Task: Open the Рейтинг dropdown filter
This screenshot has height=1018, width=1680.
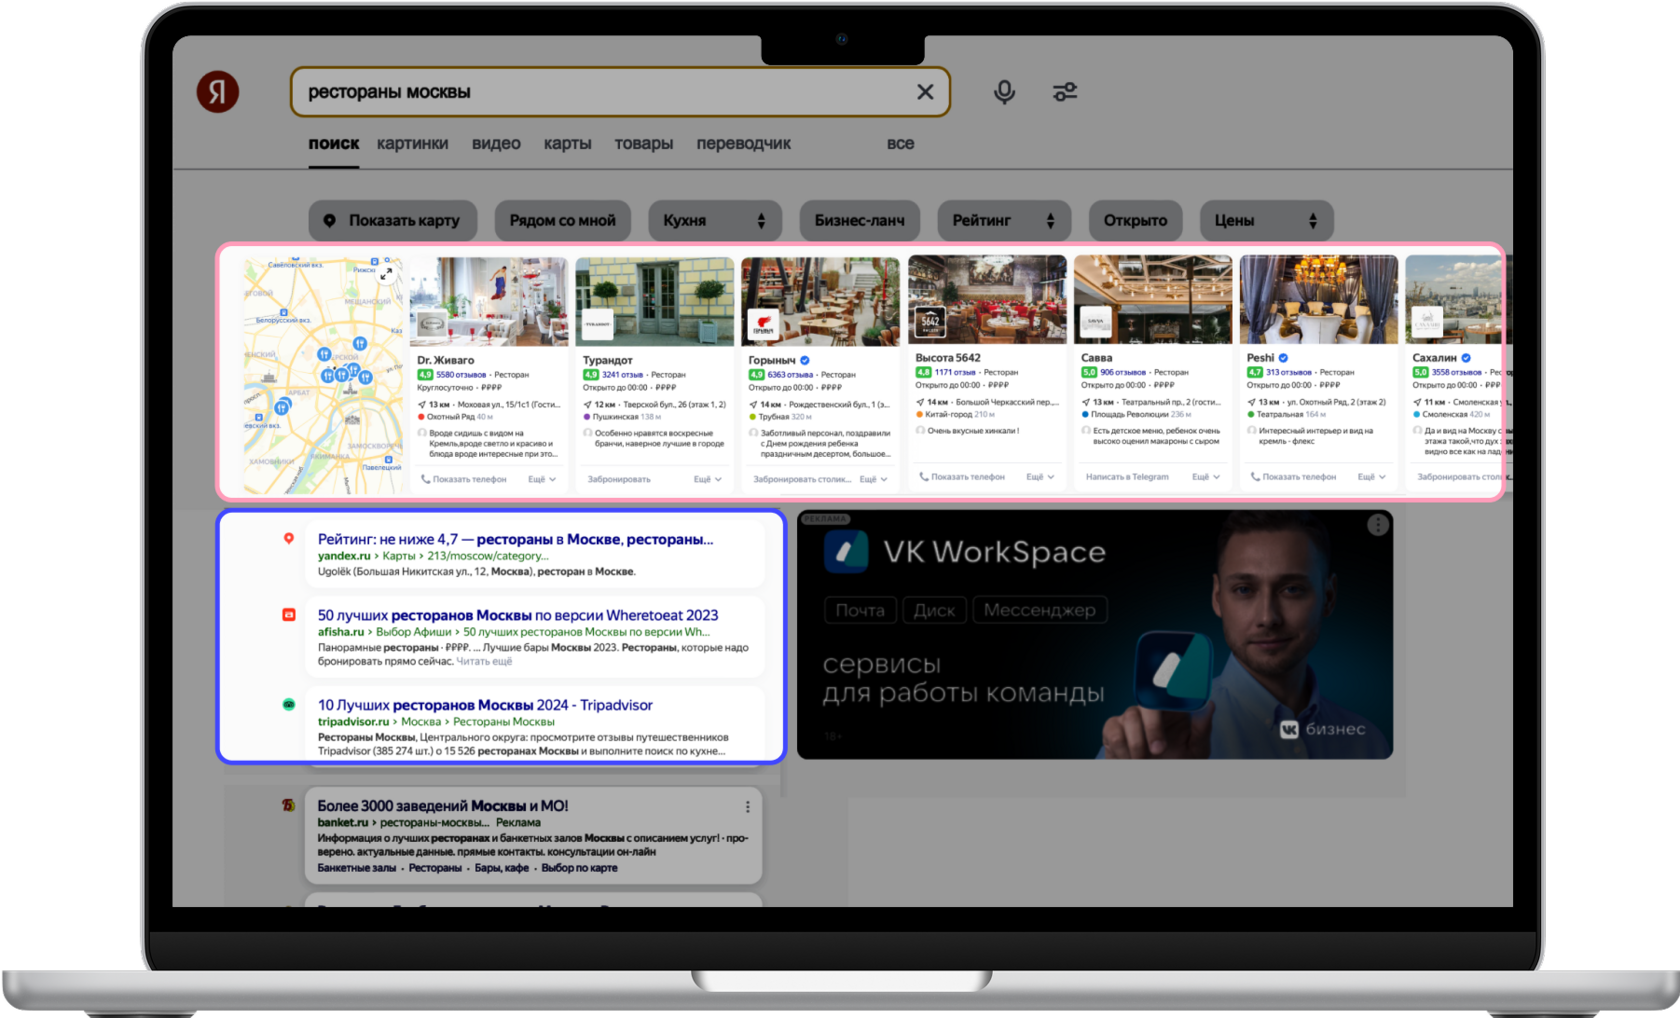Action: click(x=1004, y=221)
